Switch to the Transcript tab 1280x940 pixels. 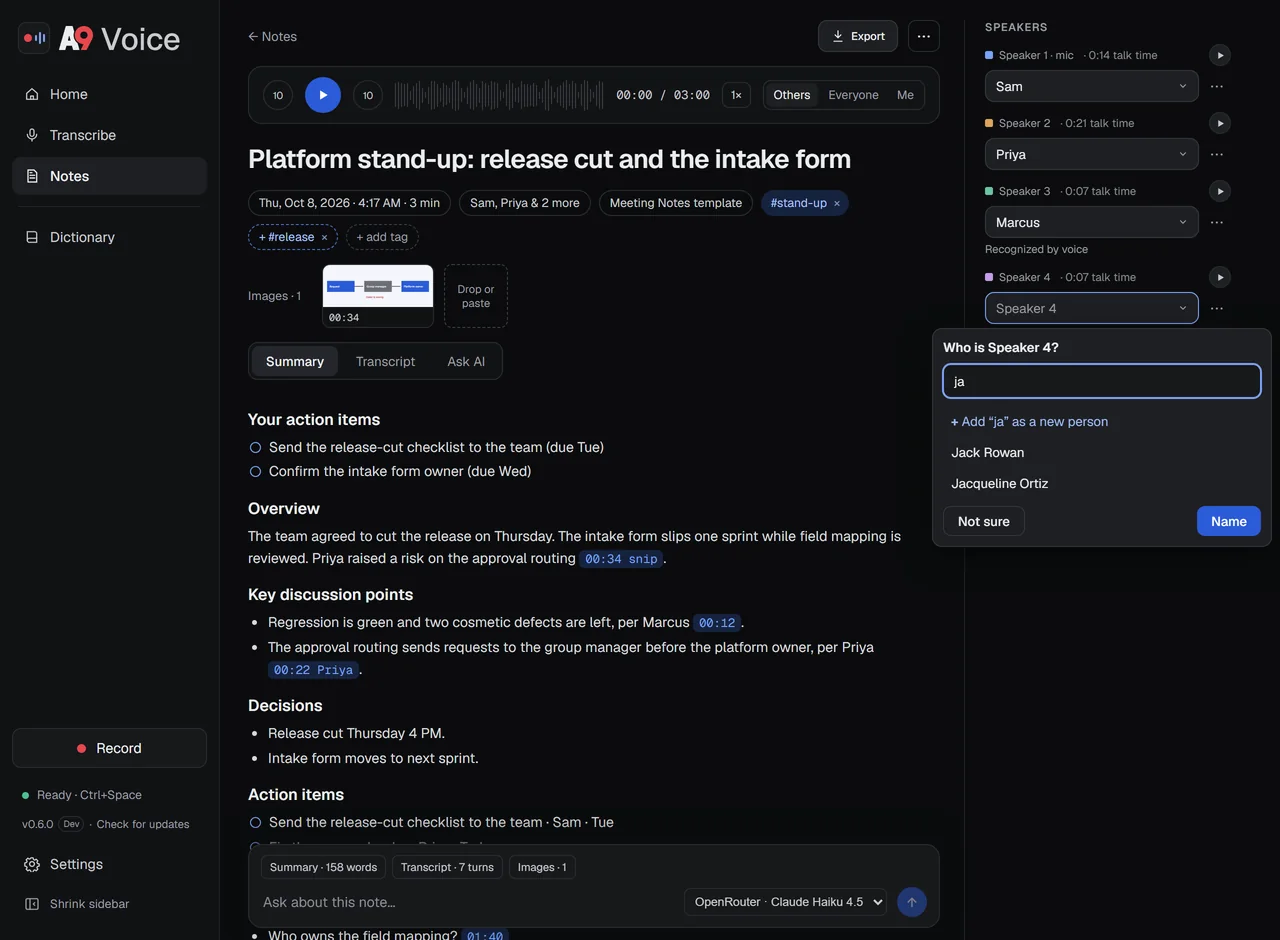click(x=385, y=361)
